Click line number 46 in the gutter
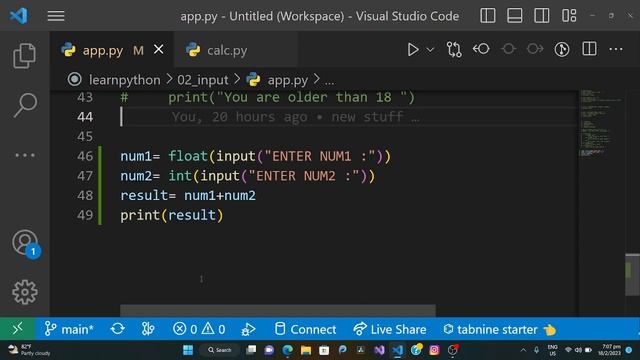 click(x=85, y=156)
